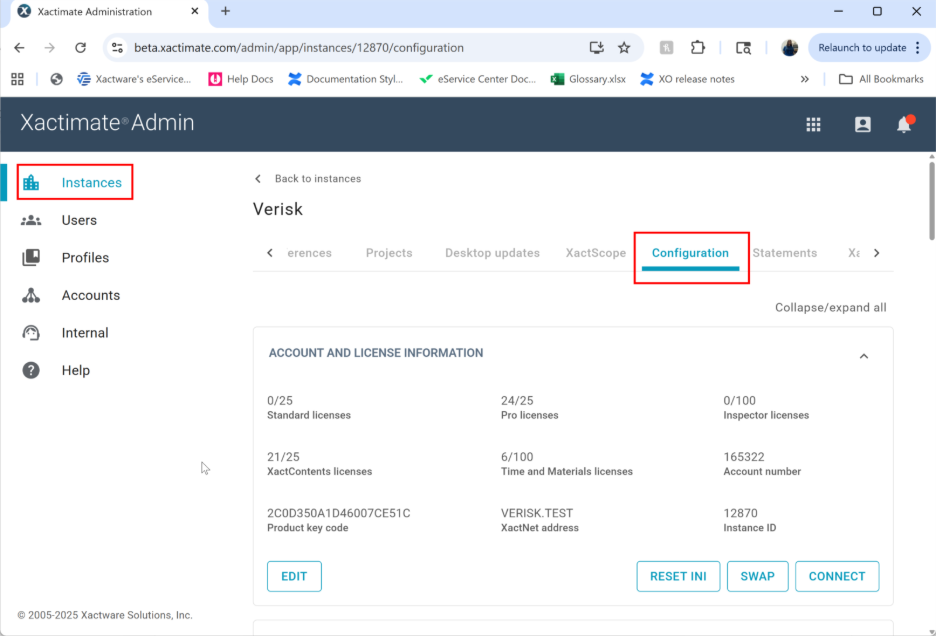Click Back to instances link
Screen dimensions: 936x636
pos(318,179)
